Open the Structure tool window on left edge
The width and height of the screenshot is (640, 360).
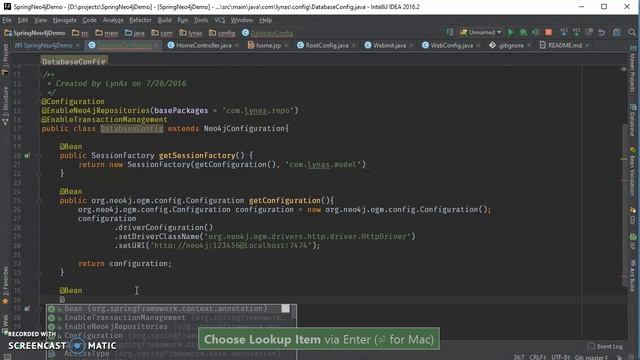(5, 106)
